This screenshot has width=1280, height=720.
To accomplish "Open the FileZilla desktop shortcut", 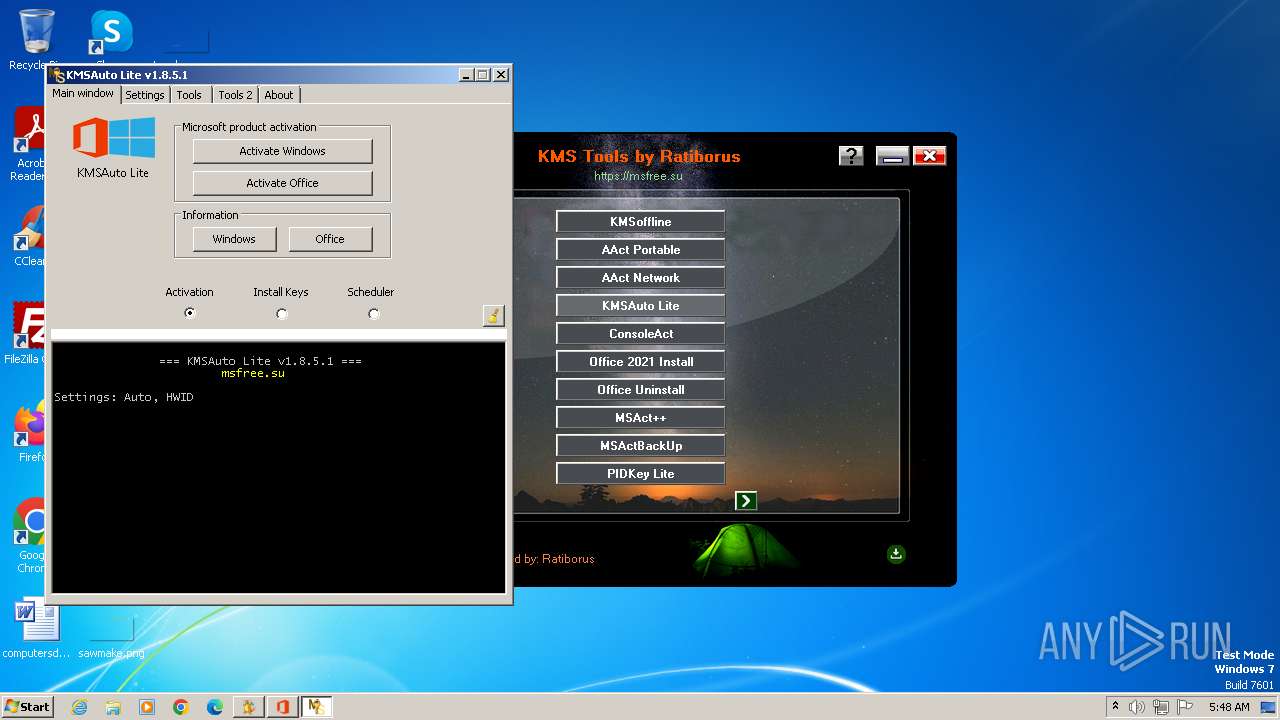I will coord(28,334).
